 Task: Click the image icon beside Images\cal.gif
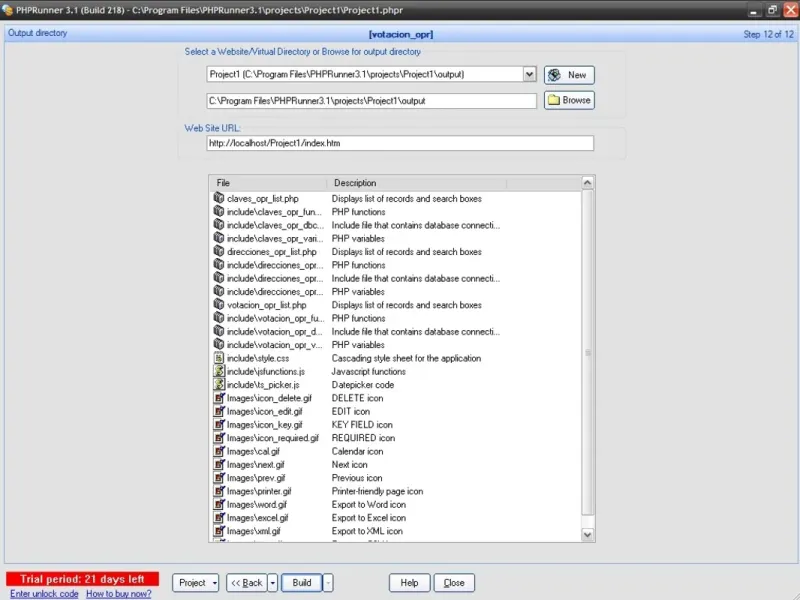[219, 451]
